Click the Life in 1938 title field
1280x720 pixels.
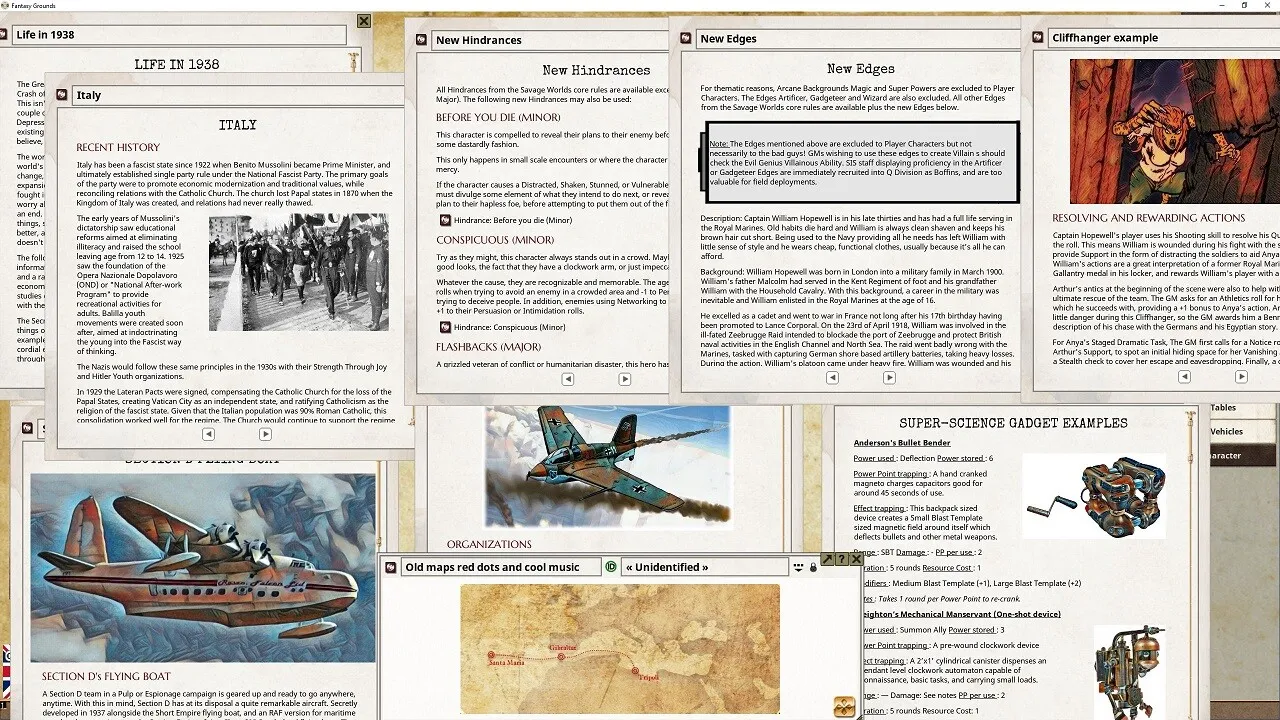178,35
